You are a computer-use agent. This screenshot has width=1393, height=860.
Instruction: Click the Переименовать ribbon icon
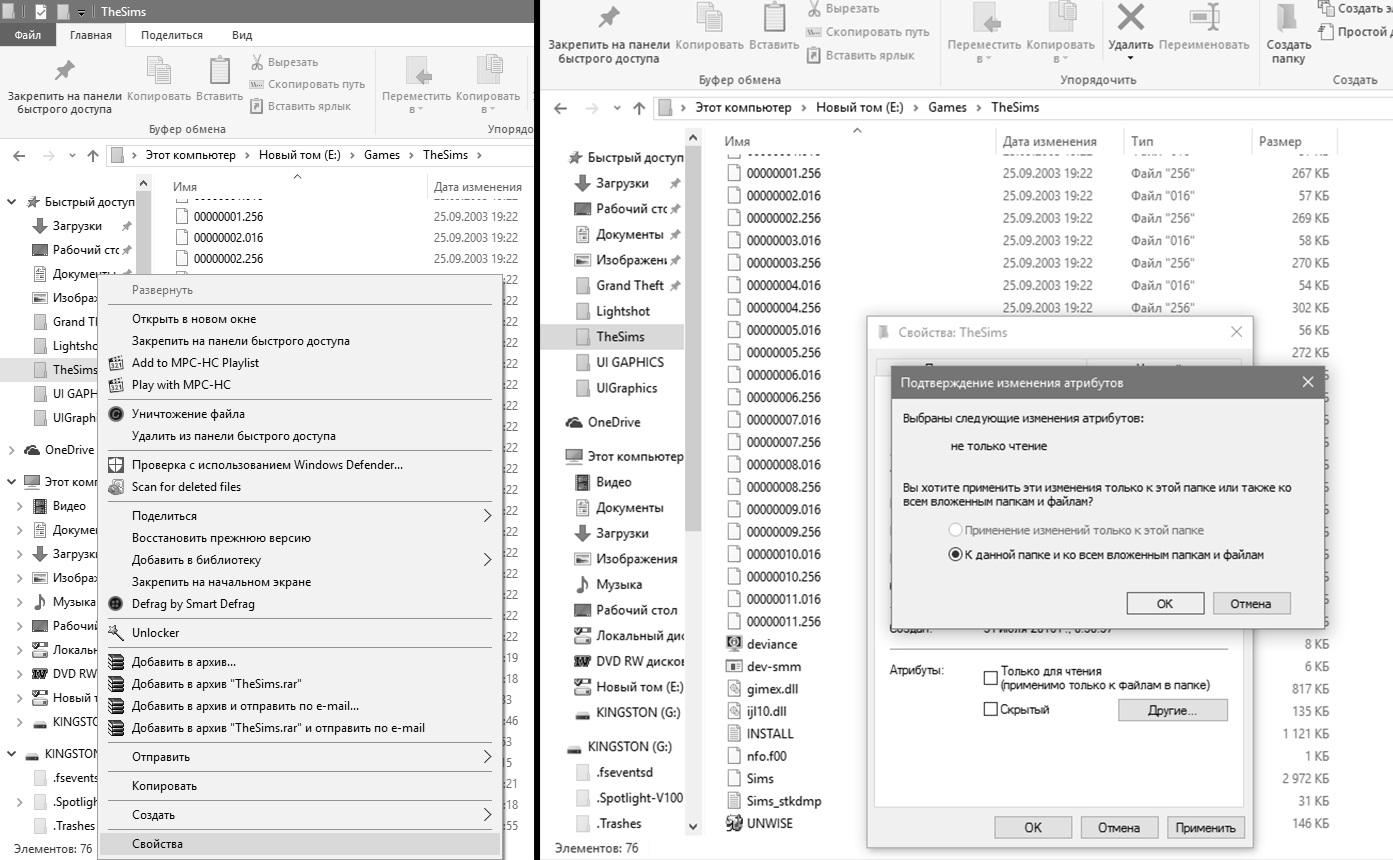tap(1204, 17)
